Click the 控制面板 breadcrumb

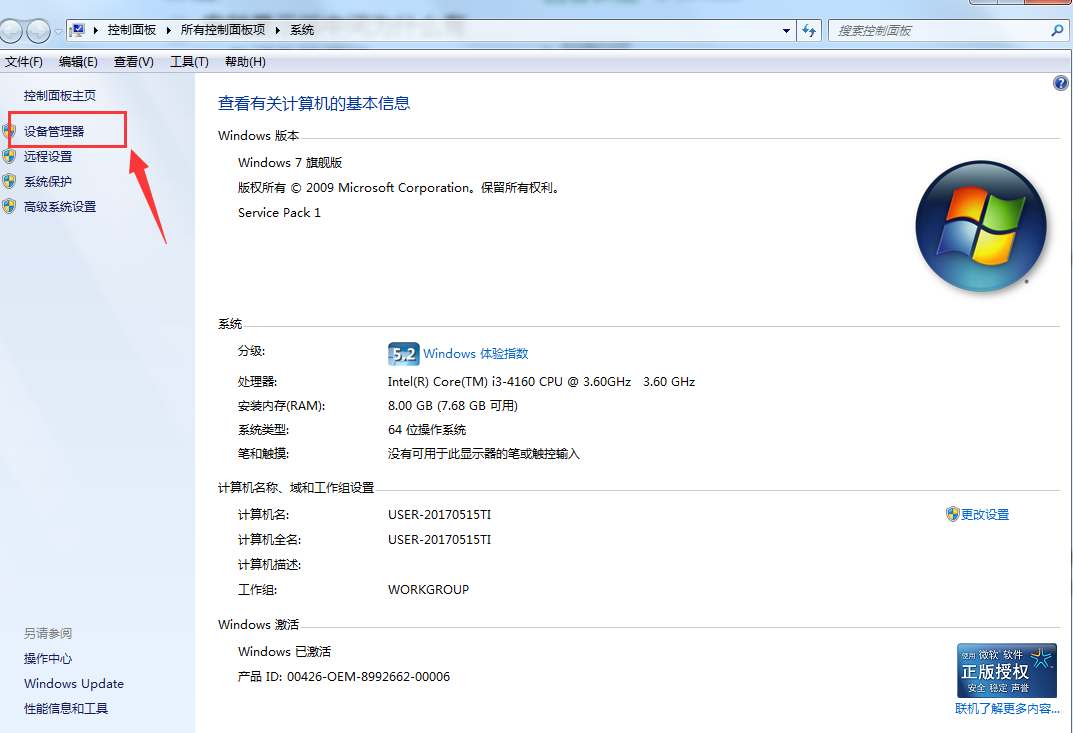click(131, 30)
